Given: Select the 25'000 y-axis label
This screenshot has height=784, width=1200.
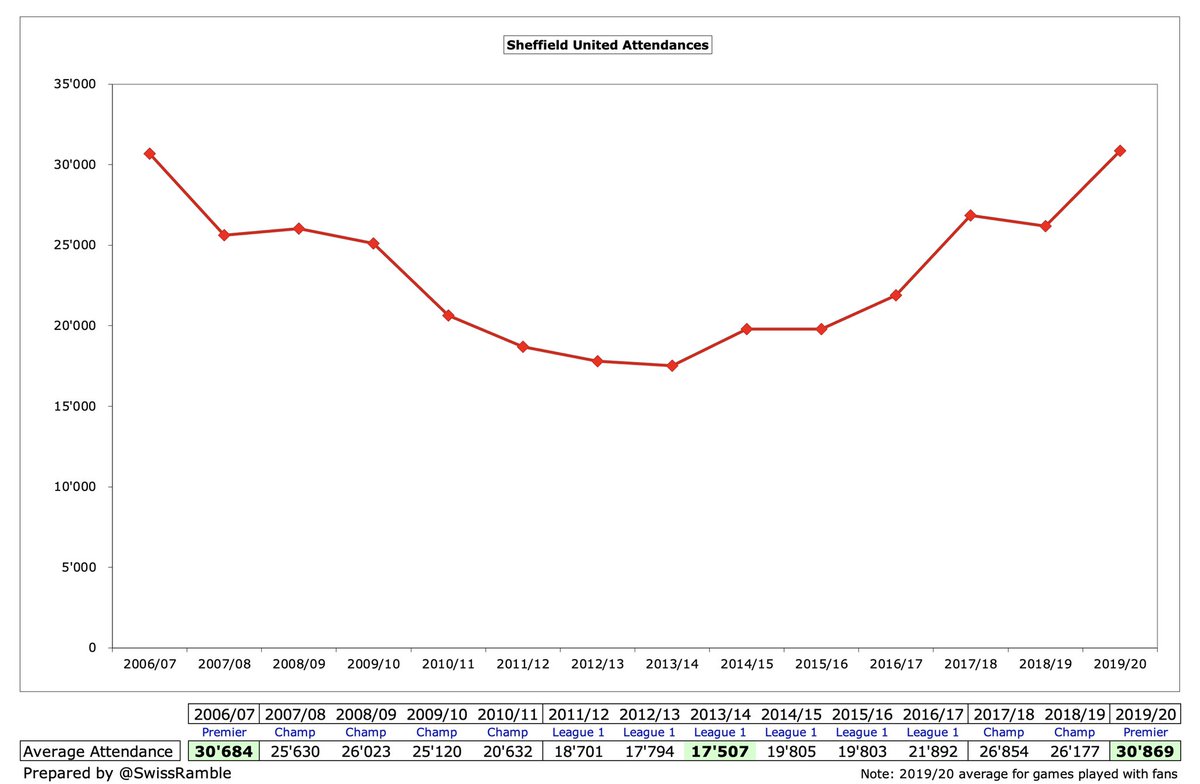Looking at the screenshot, I should click(76, 245).
